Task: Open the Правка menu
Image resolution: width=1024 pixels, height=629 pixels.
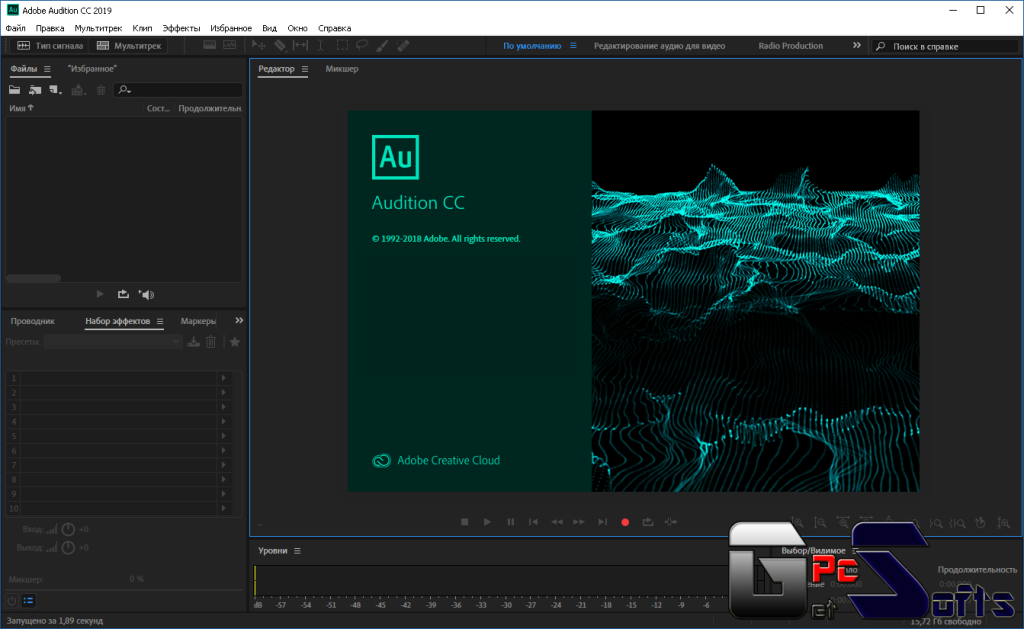Action: [x=50, y=28]
